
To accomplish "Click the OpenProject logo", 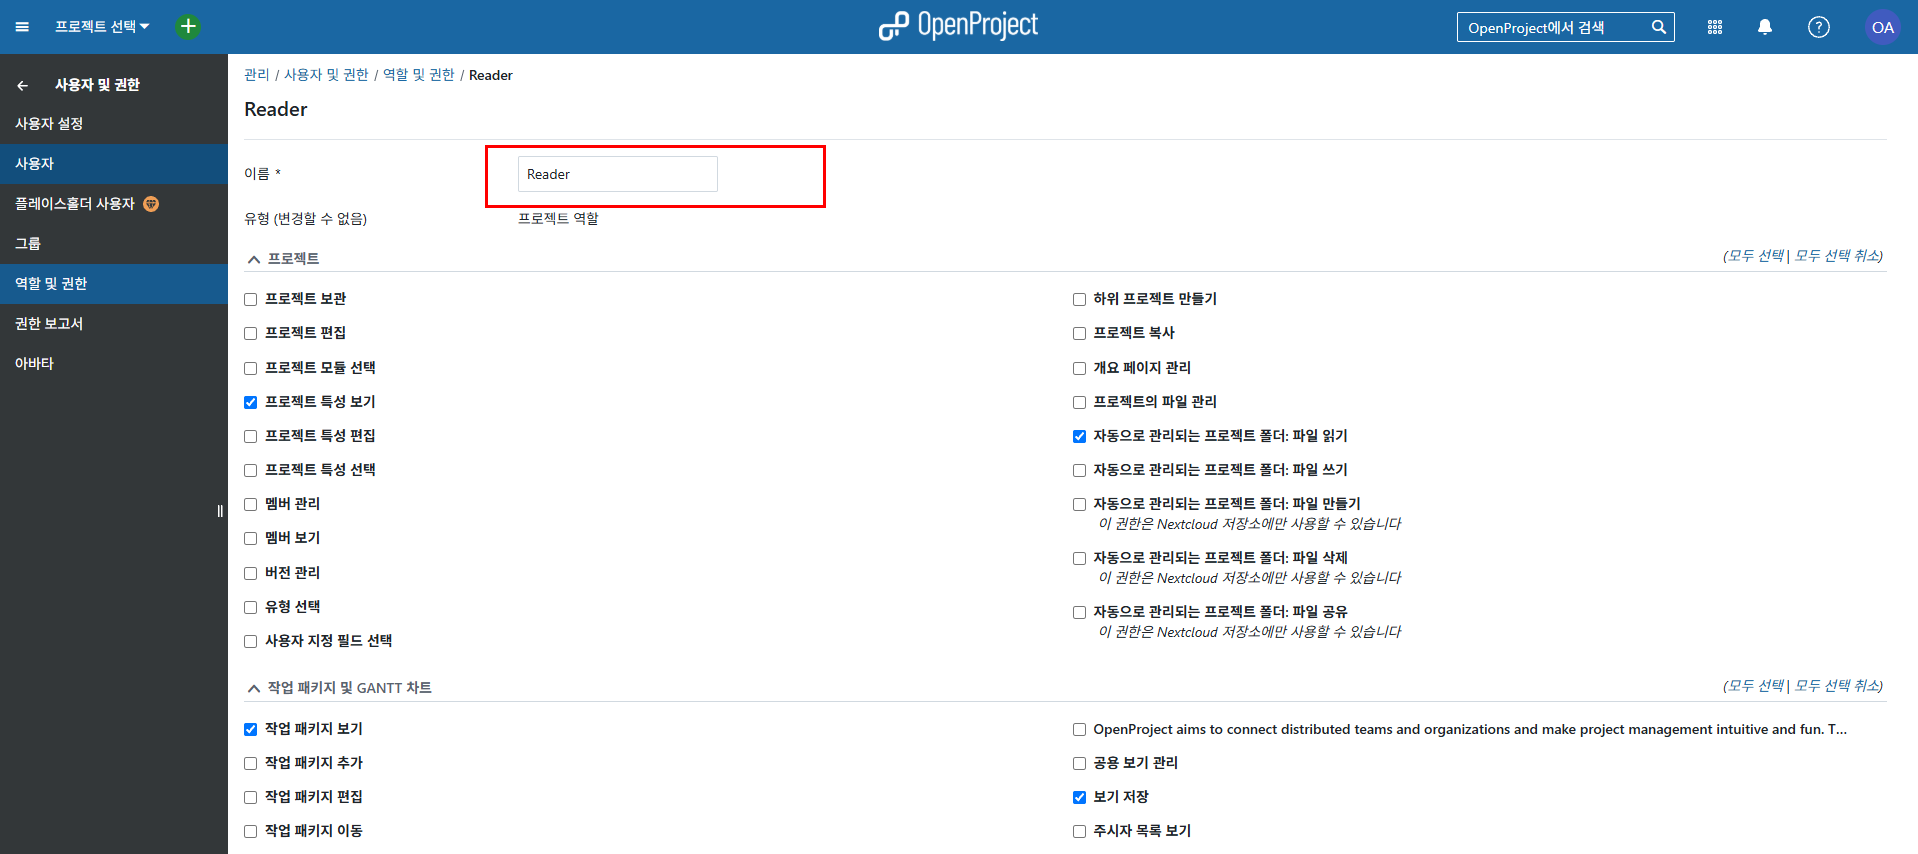I will point(958,26).
